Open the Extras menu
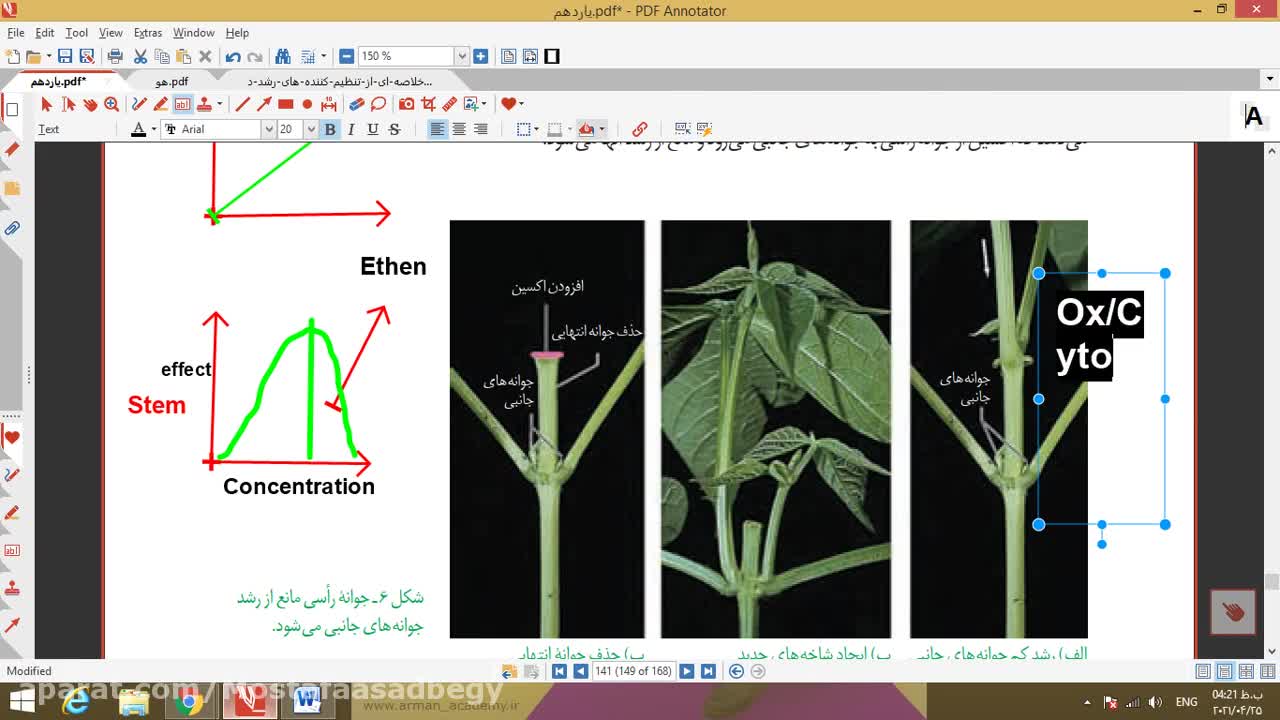 click(147, 33)
